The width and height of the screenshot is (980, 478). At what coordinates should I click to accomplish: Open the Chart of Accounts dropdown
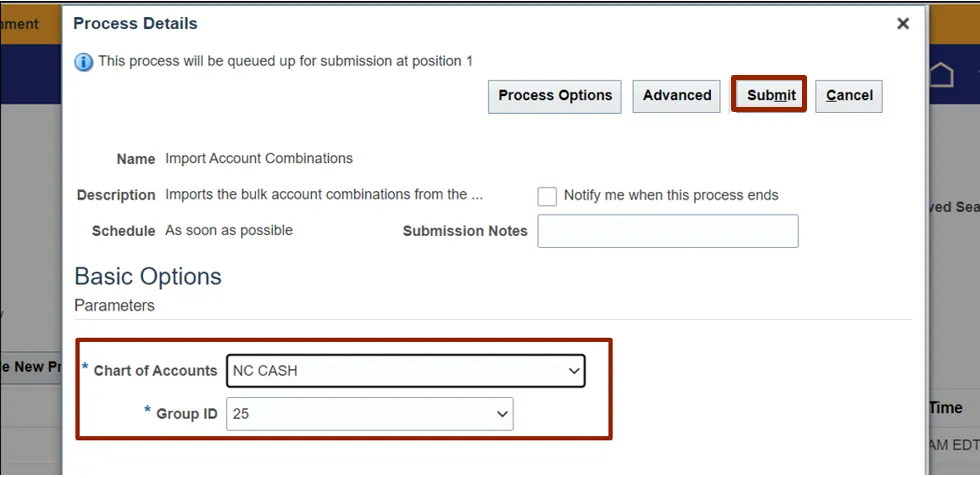pos(405,371)
